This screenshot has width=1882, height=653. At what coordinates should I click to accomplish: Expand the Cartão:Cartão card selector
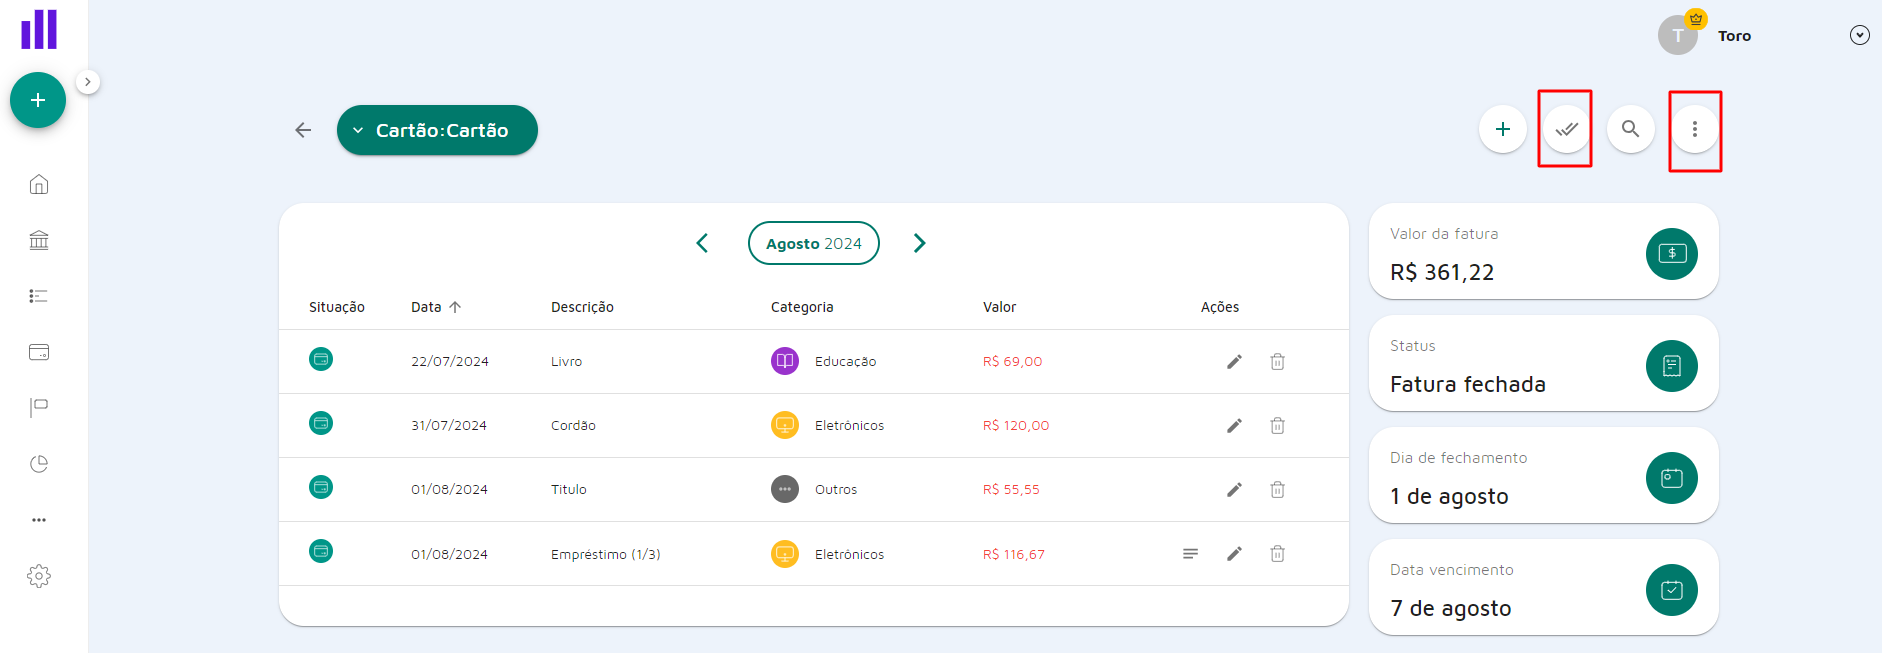pyautogui.click(x=437, y=130)
